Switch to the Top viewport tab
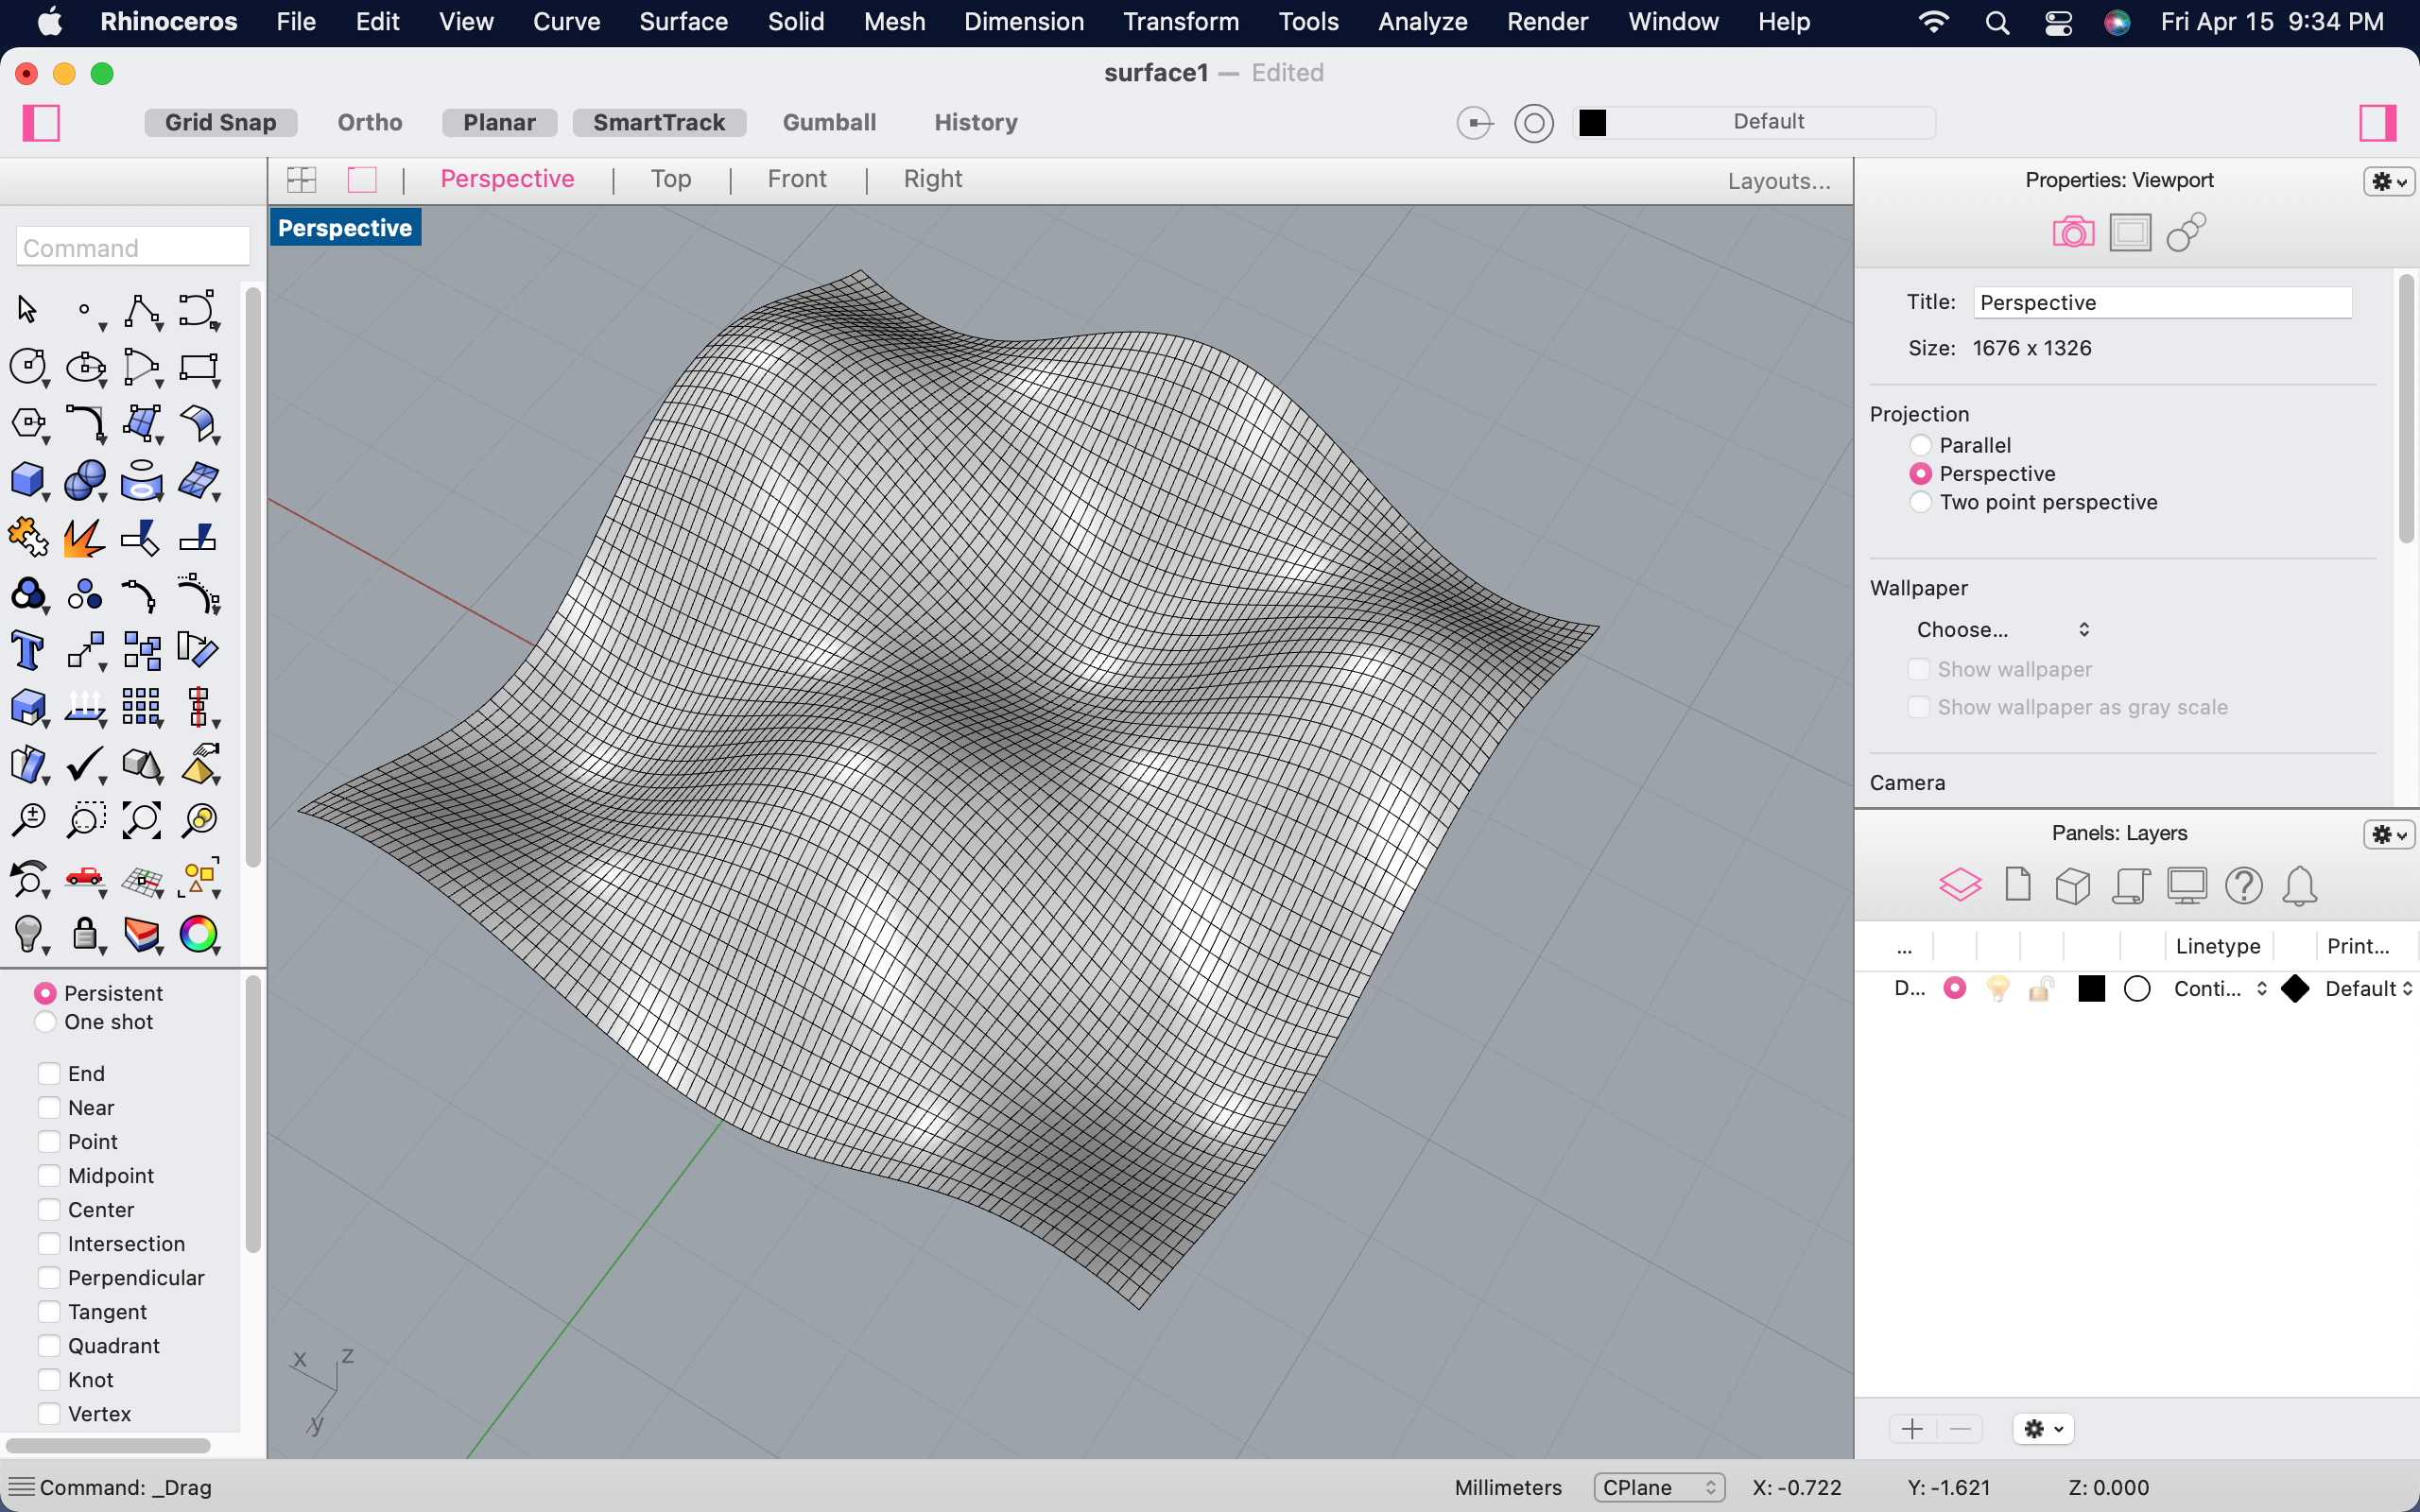 (669, 180)
